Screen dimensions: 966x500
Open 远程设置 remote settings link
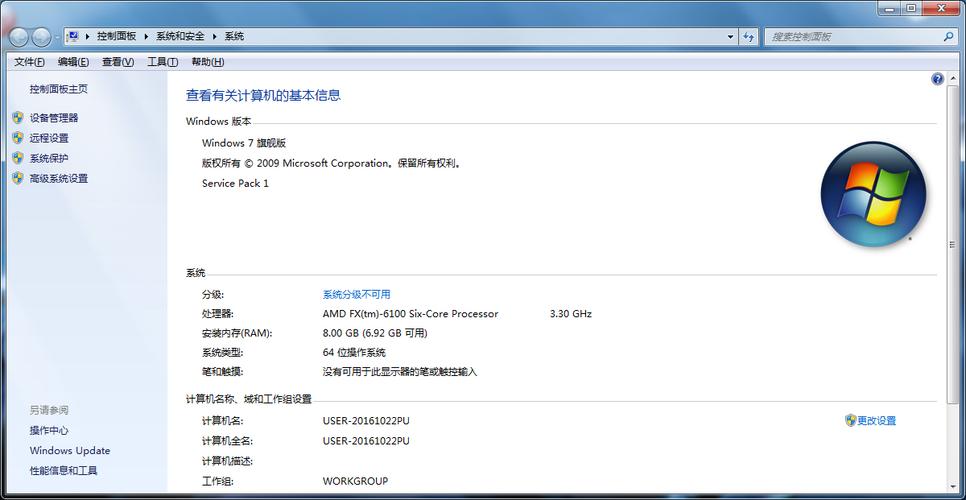(x=49, y=138)
